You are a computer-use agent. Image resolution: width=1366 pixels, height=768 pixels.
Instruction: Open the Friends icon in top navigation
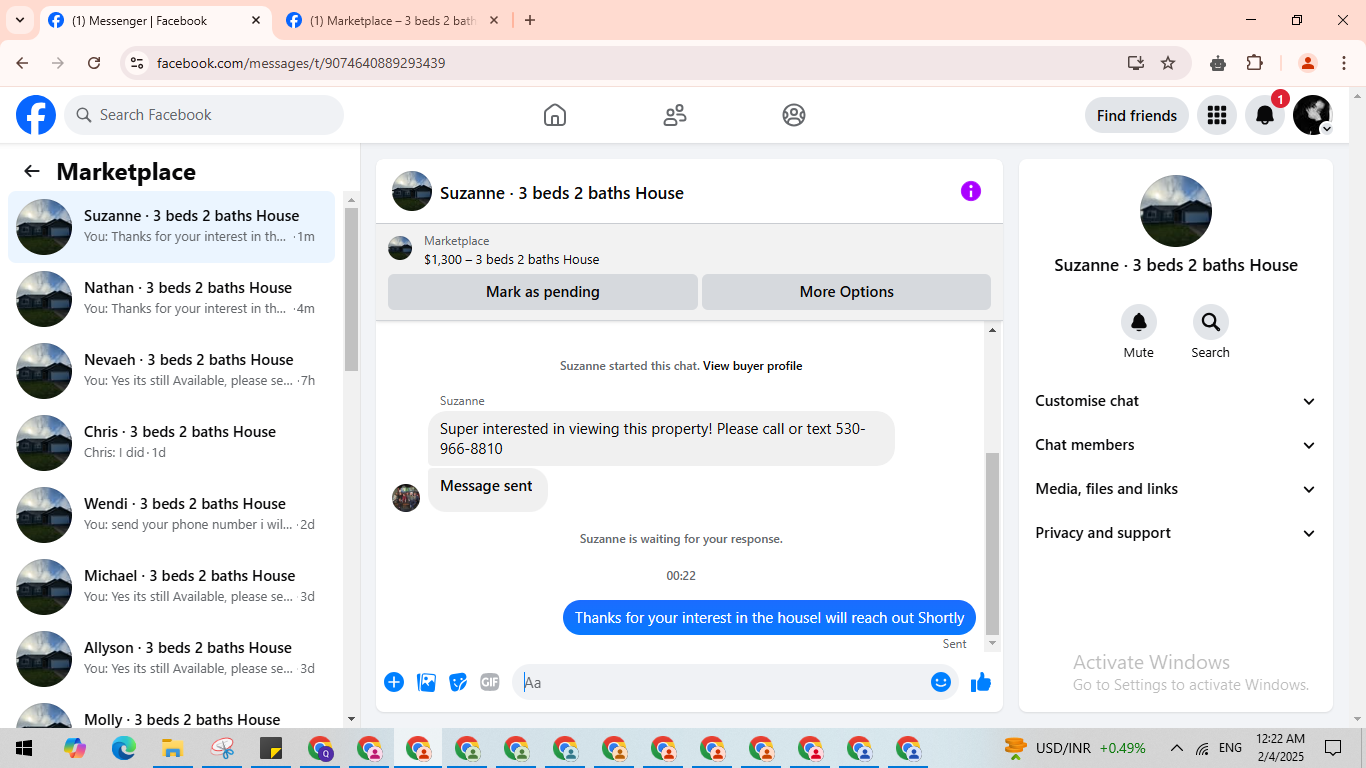coord(675,115)
